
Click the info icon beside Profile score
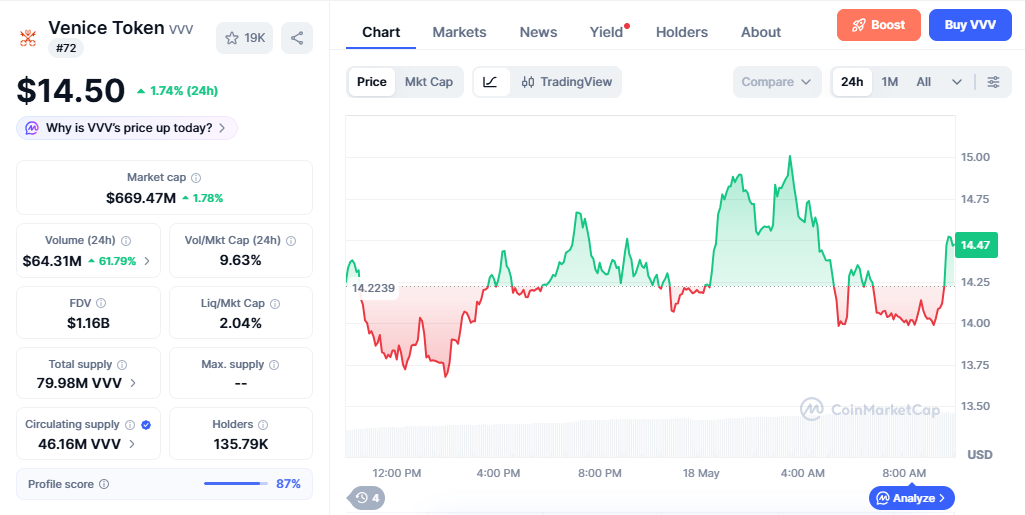(104, 484)
